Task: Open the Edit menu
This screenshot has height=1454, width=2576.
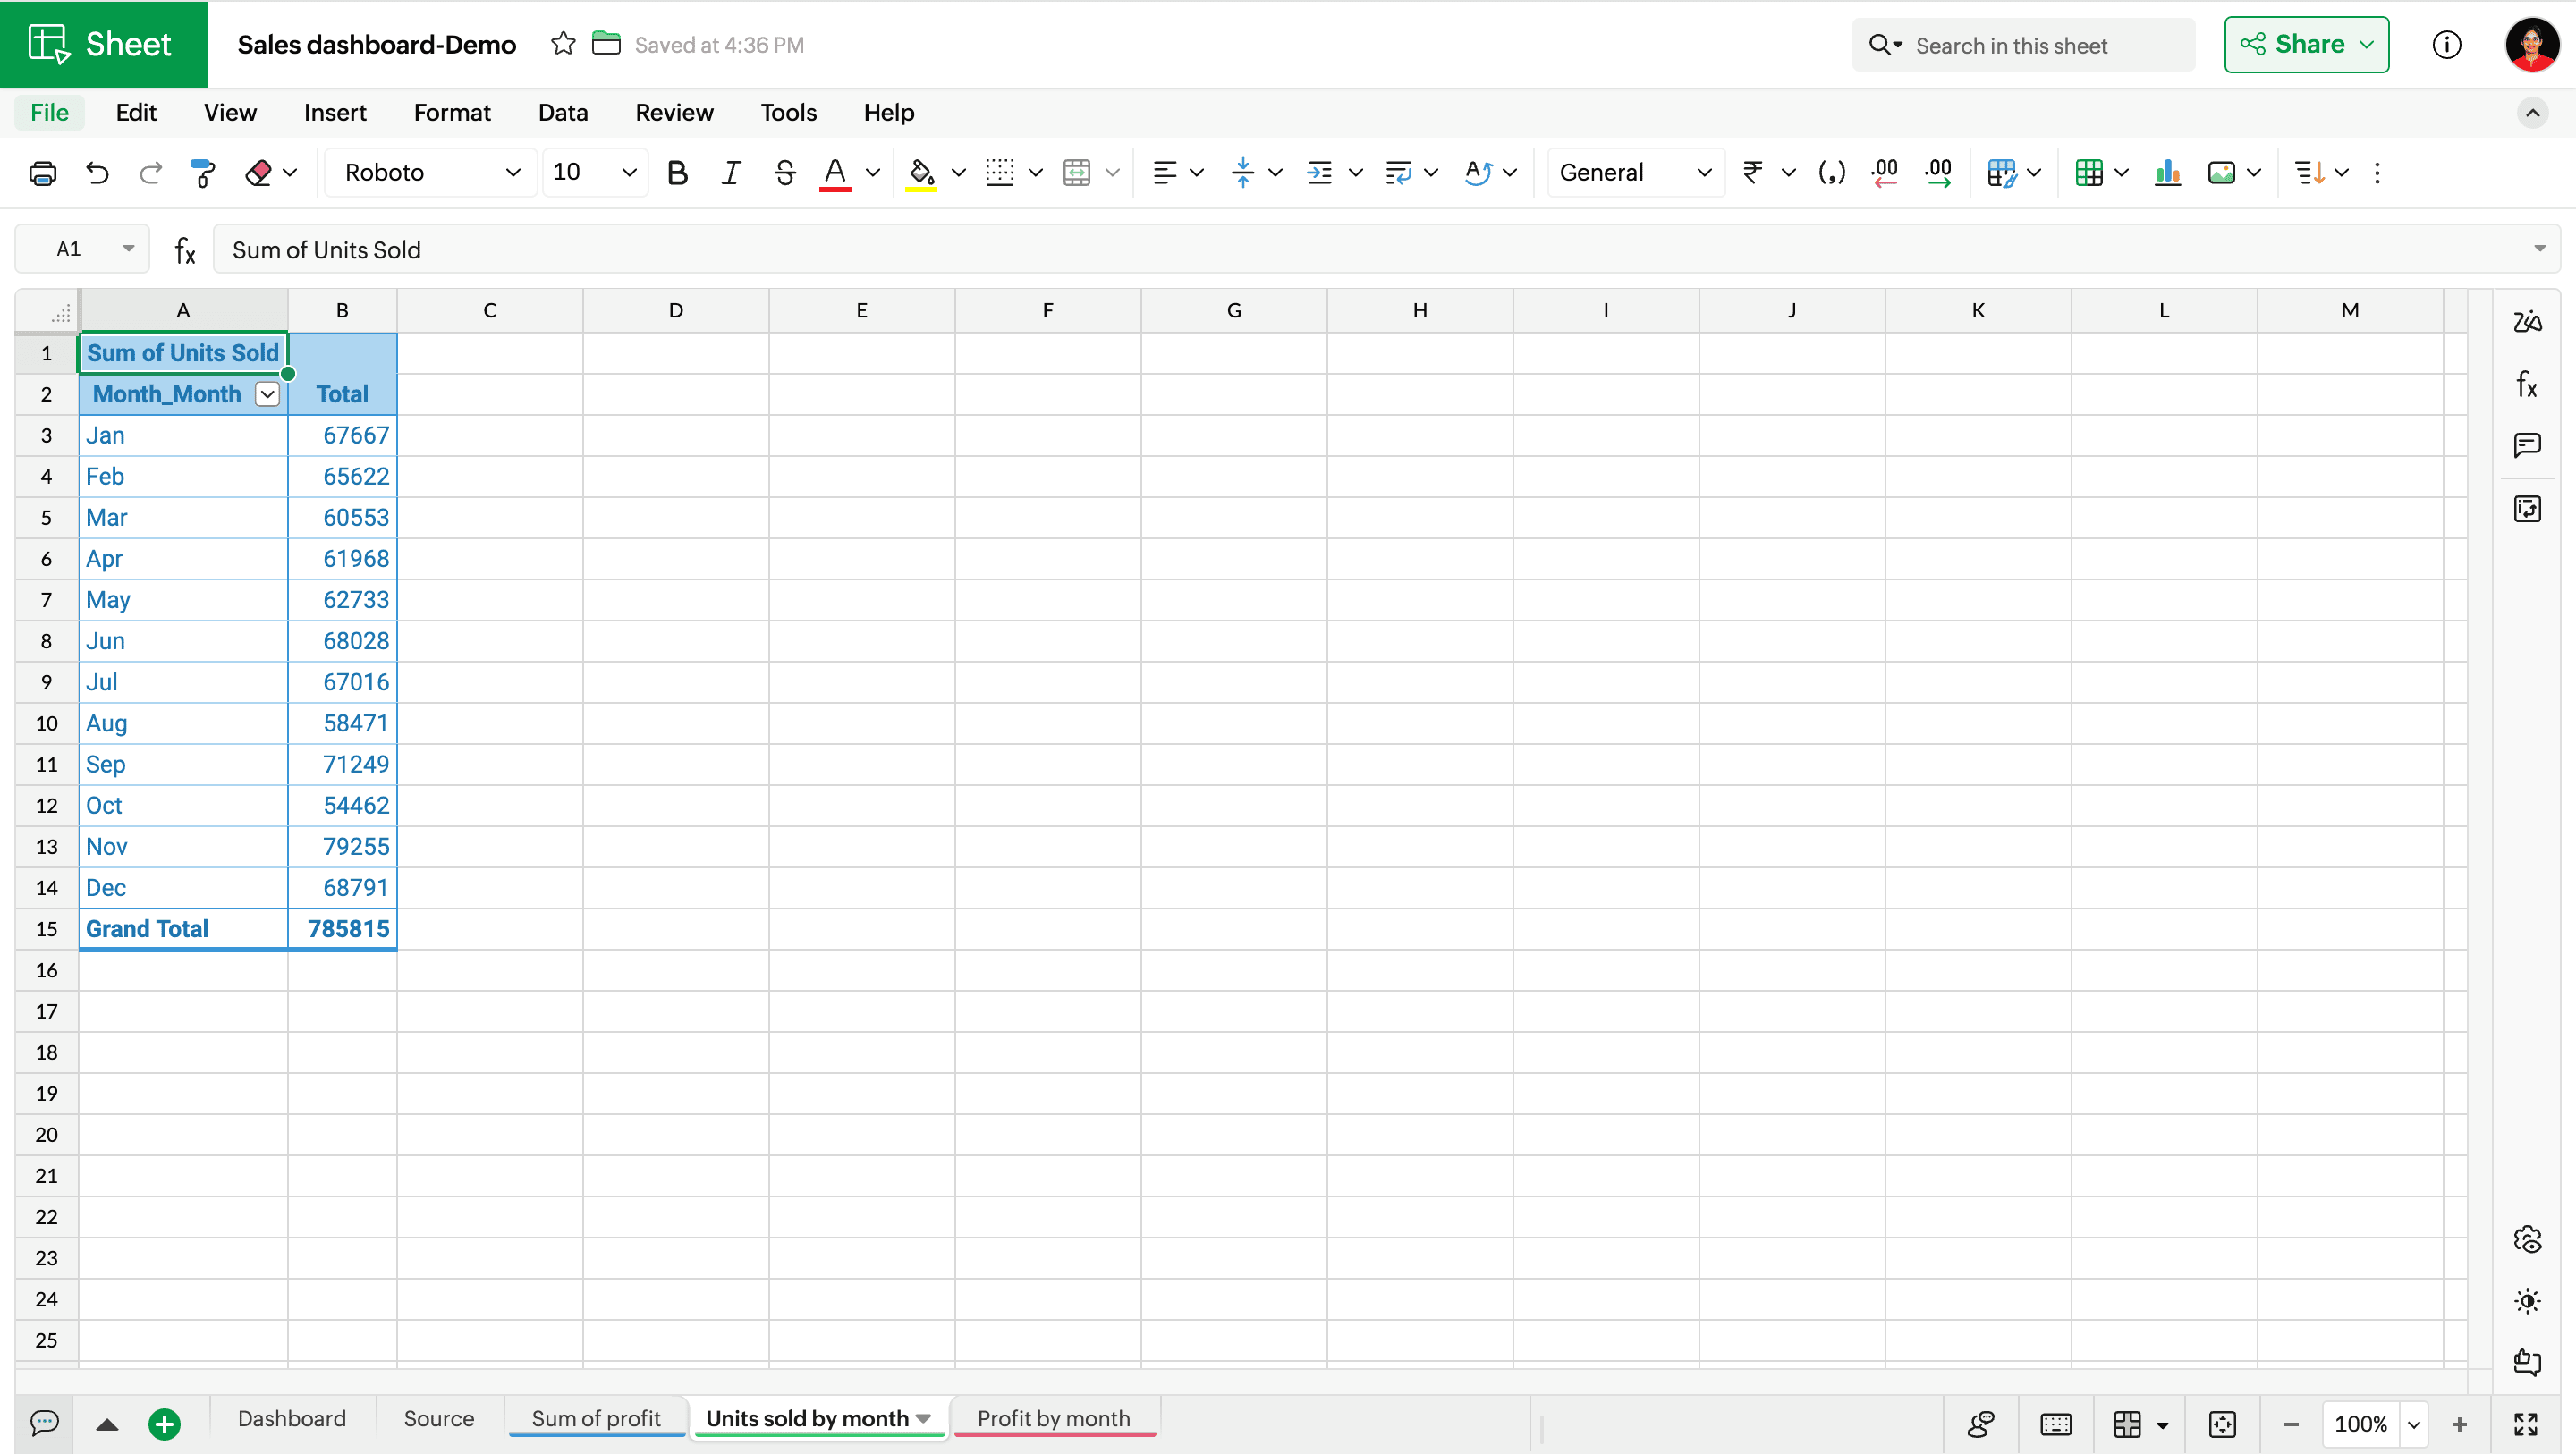Action: 136,112
